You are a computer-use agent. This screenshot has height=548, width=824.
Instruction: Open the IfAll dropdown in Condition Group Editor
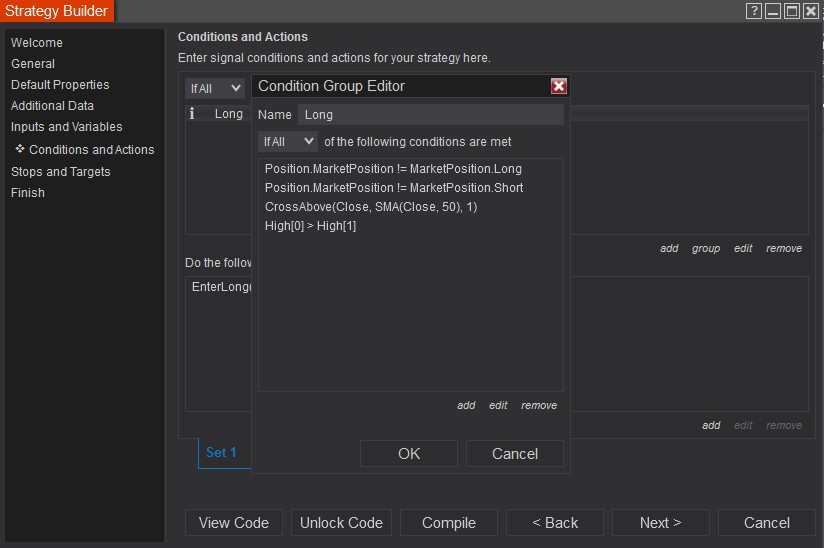click(288, 142)
